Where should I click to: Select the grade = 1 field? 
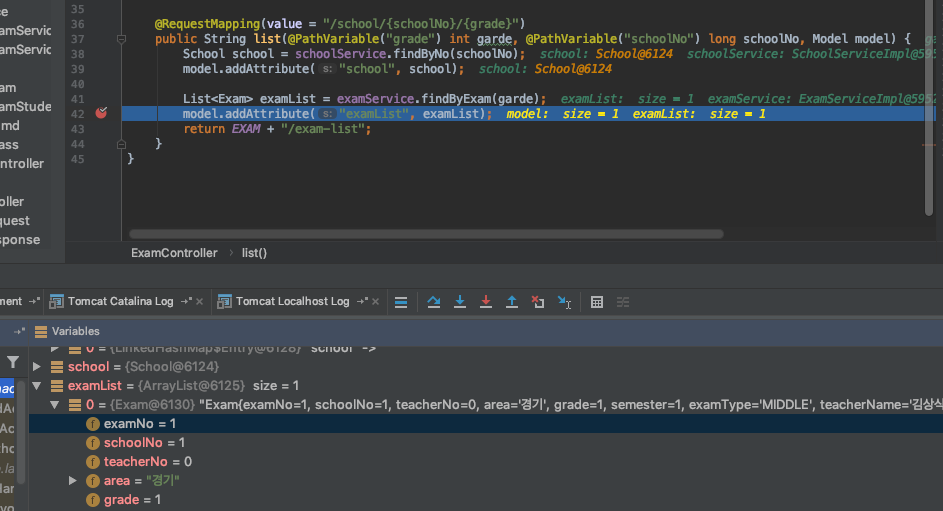point(486,500)
